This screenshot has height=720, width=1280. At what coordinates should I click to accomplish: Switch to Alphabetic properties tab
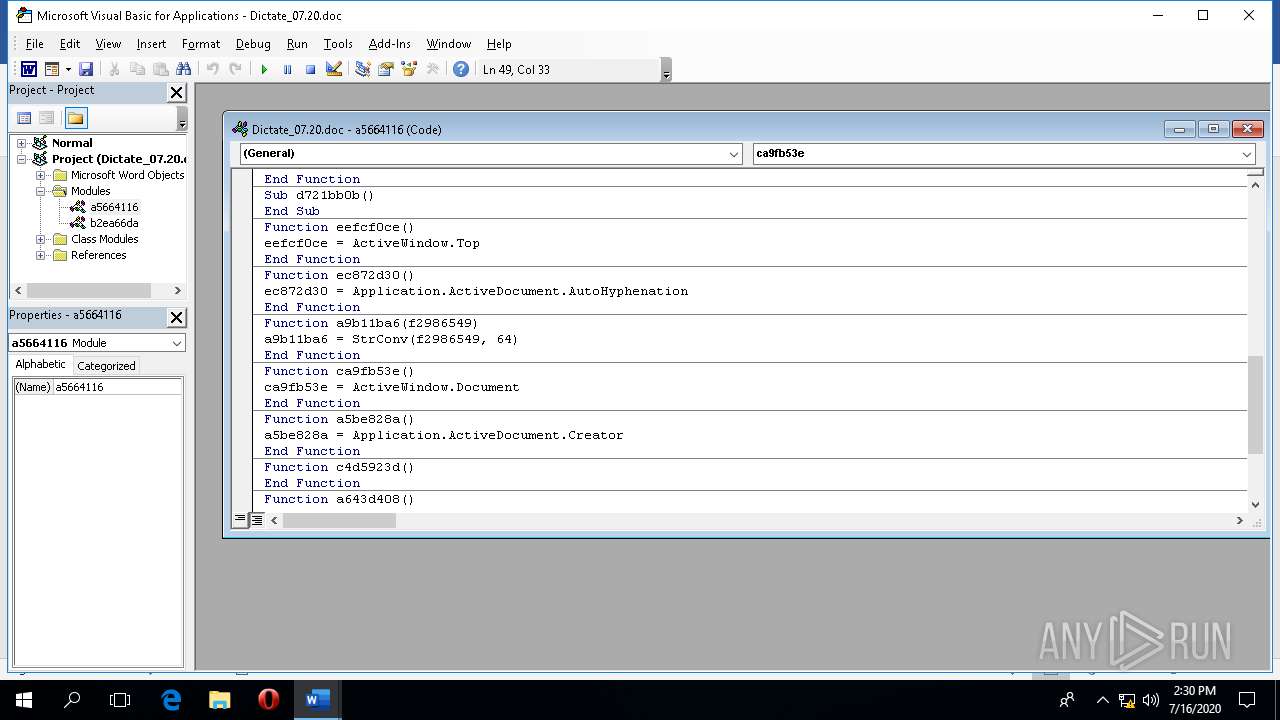coord(40,365)
